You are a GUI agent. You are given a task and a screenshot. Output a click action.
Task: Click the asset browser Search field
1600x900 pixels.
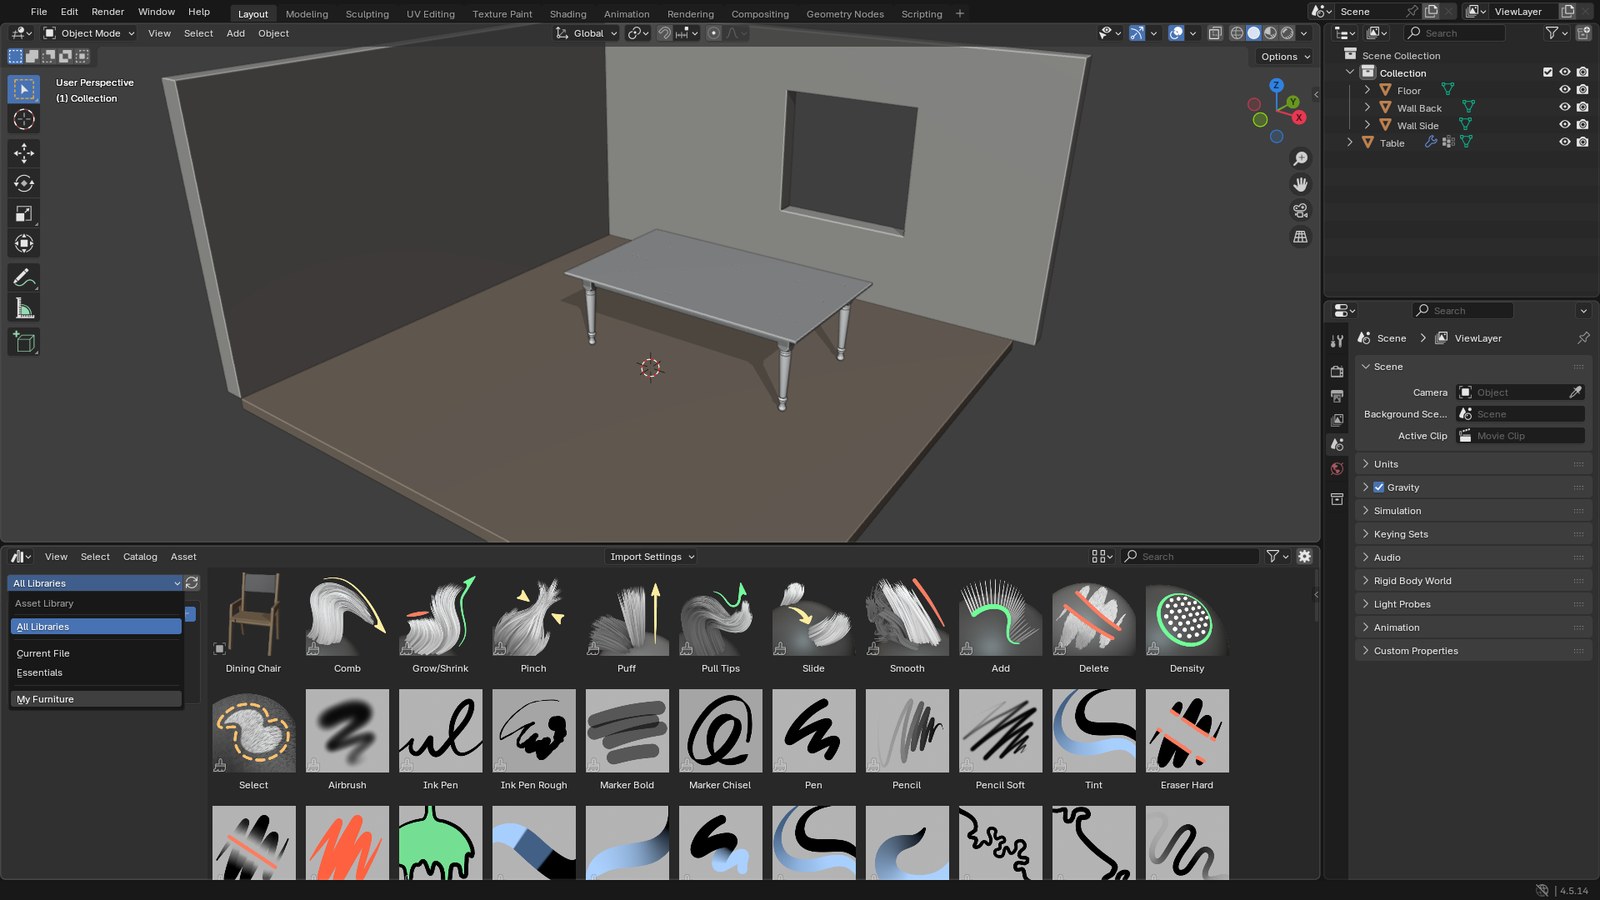coord(1190,556)
